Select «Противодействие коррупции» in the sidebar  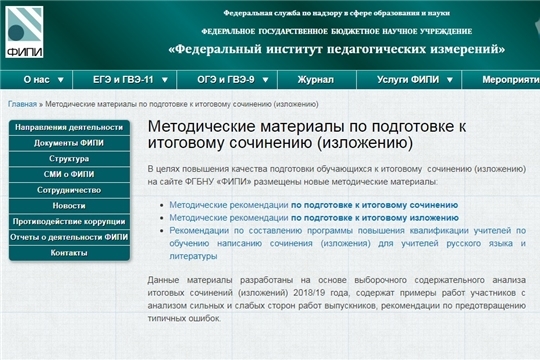69,222
